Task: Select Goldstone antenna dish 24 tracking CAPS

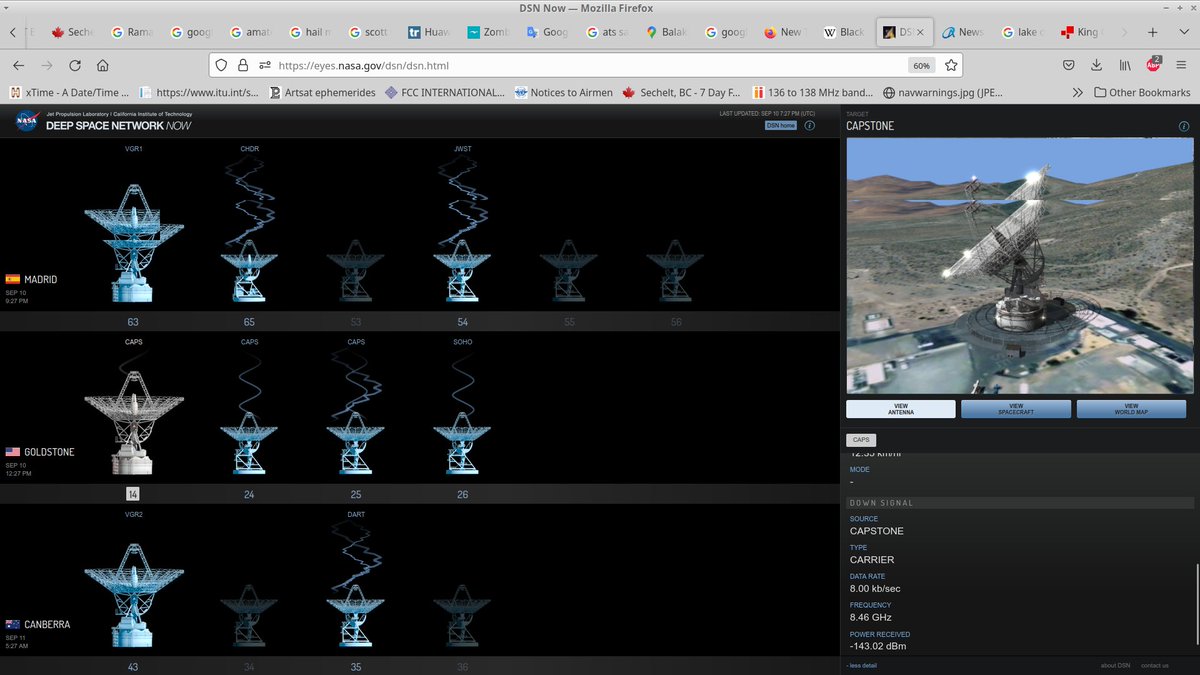Action: (x=249, y=443)
